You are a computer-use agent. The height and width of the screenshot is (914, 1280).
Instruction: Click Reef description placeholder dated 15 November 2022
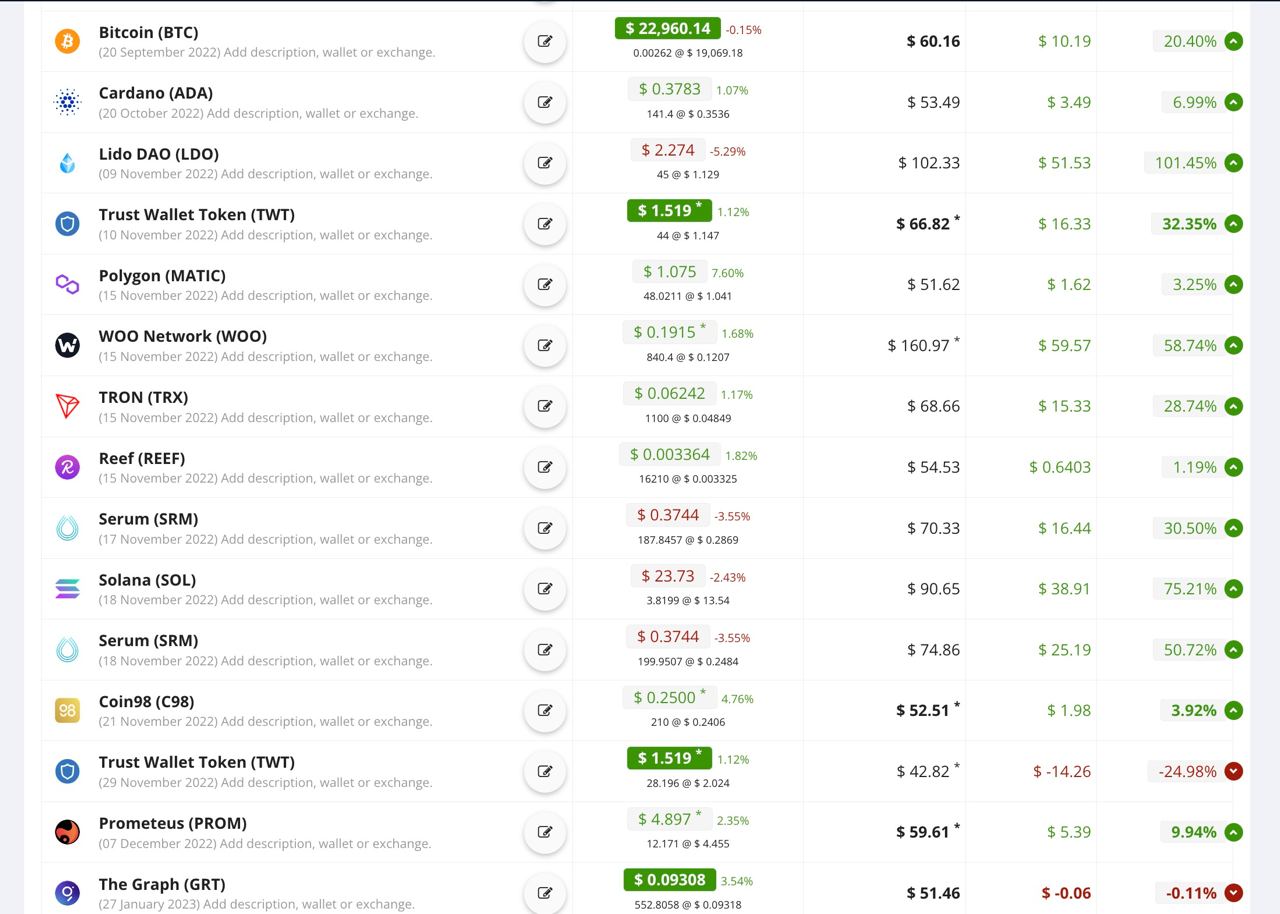coord(265,478)
